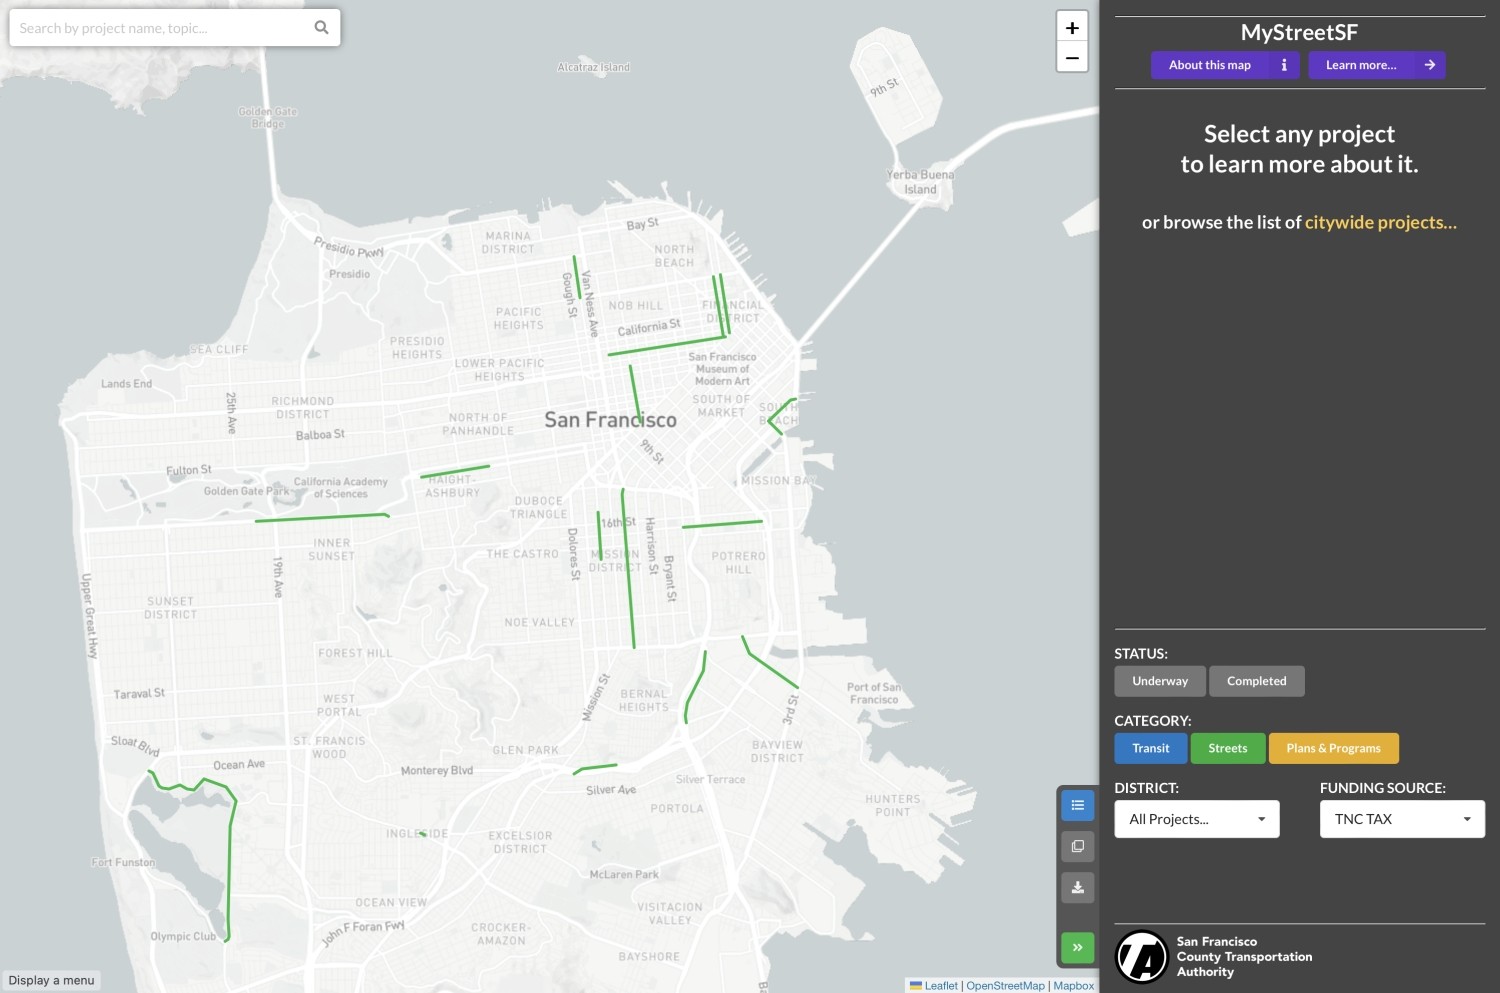Zoom out with the minus button

pos(1072,58)
